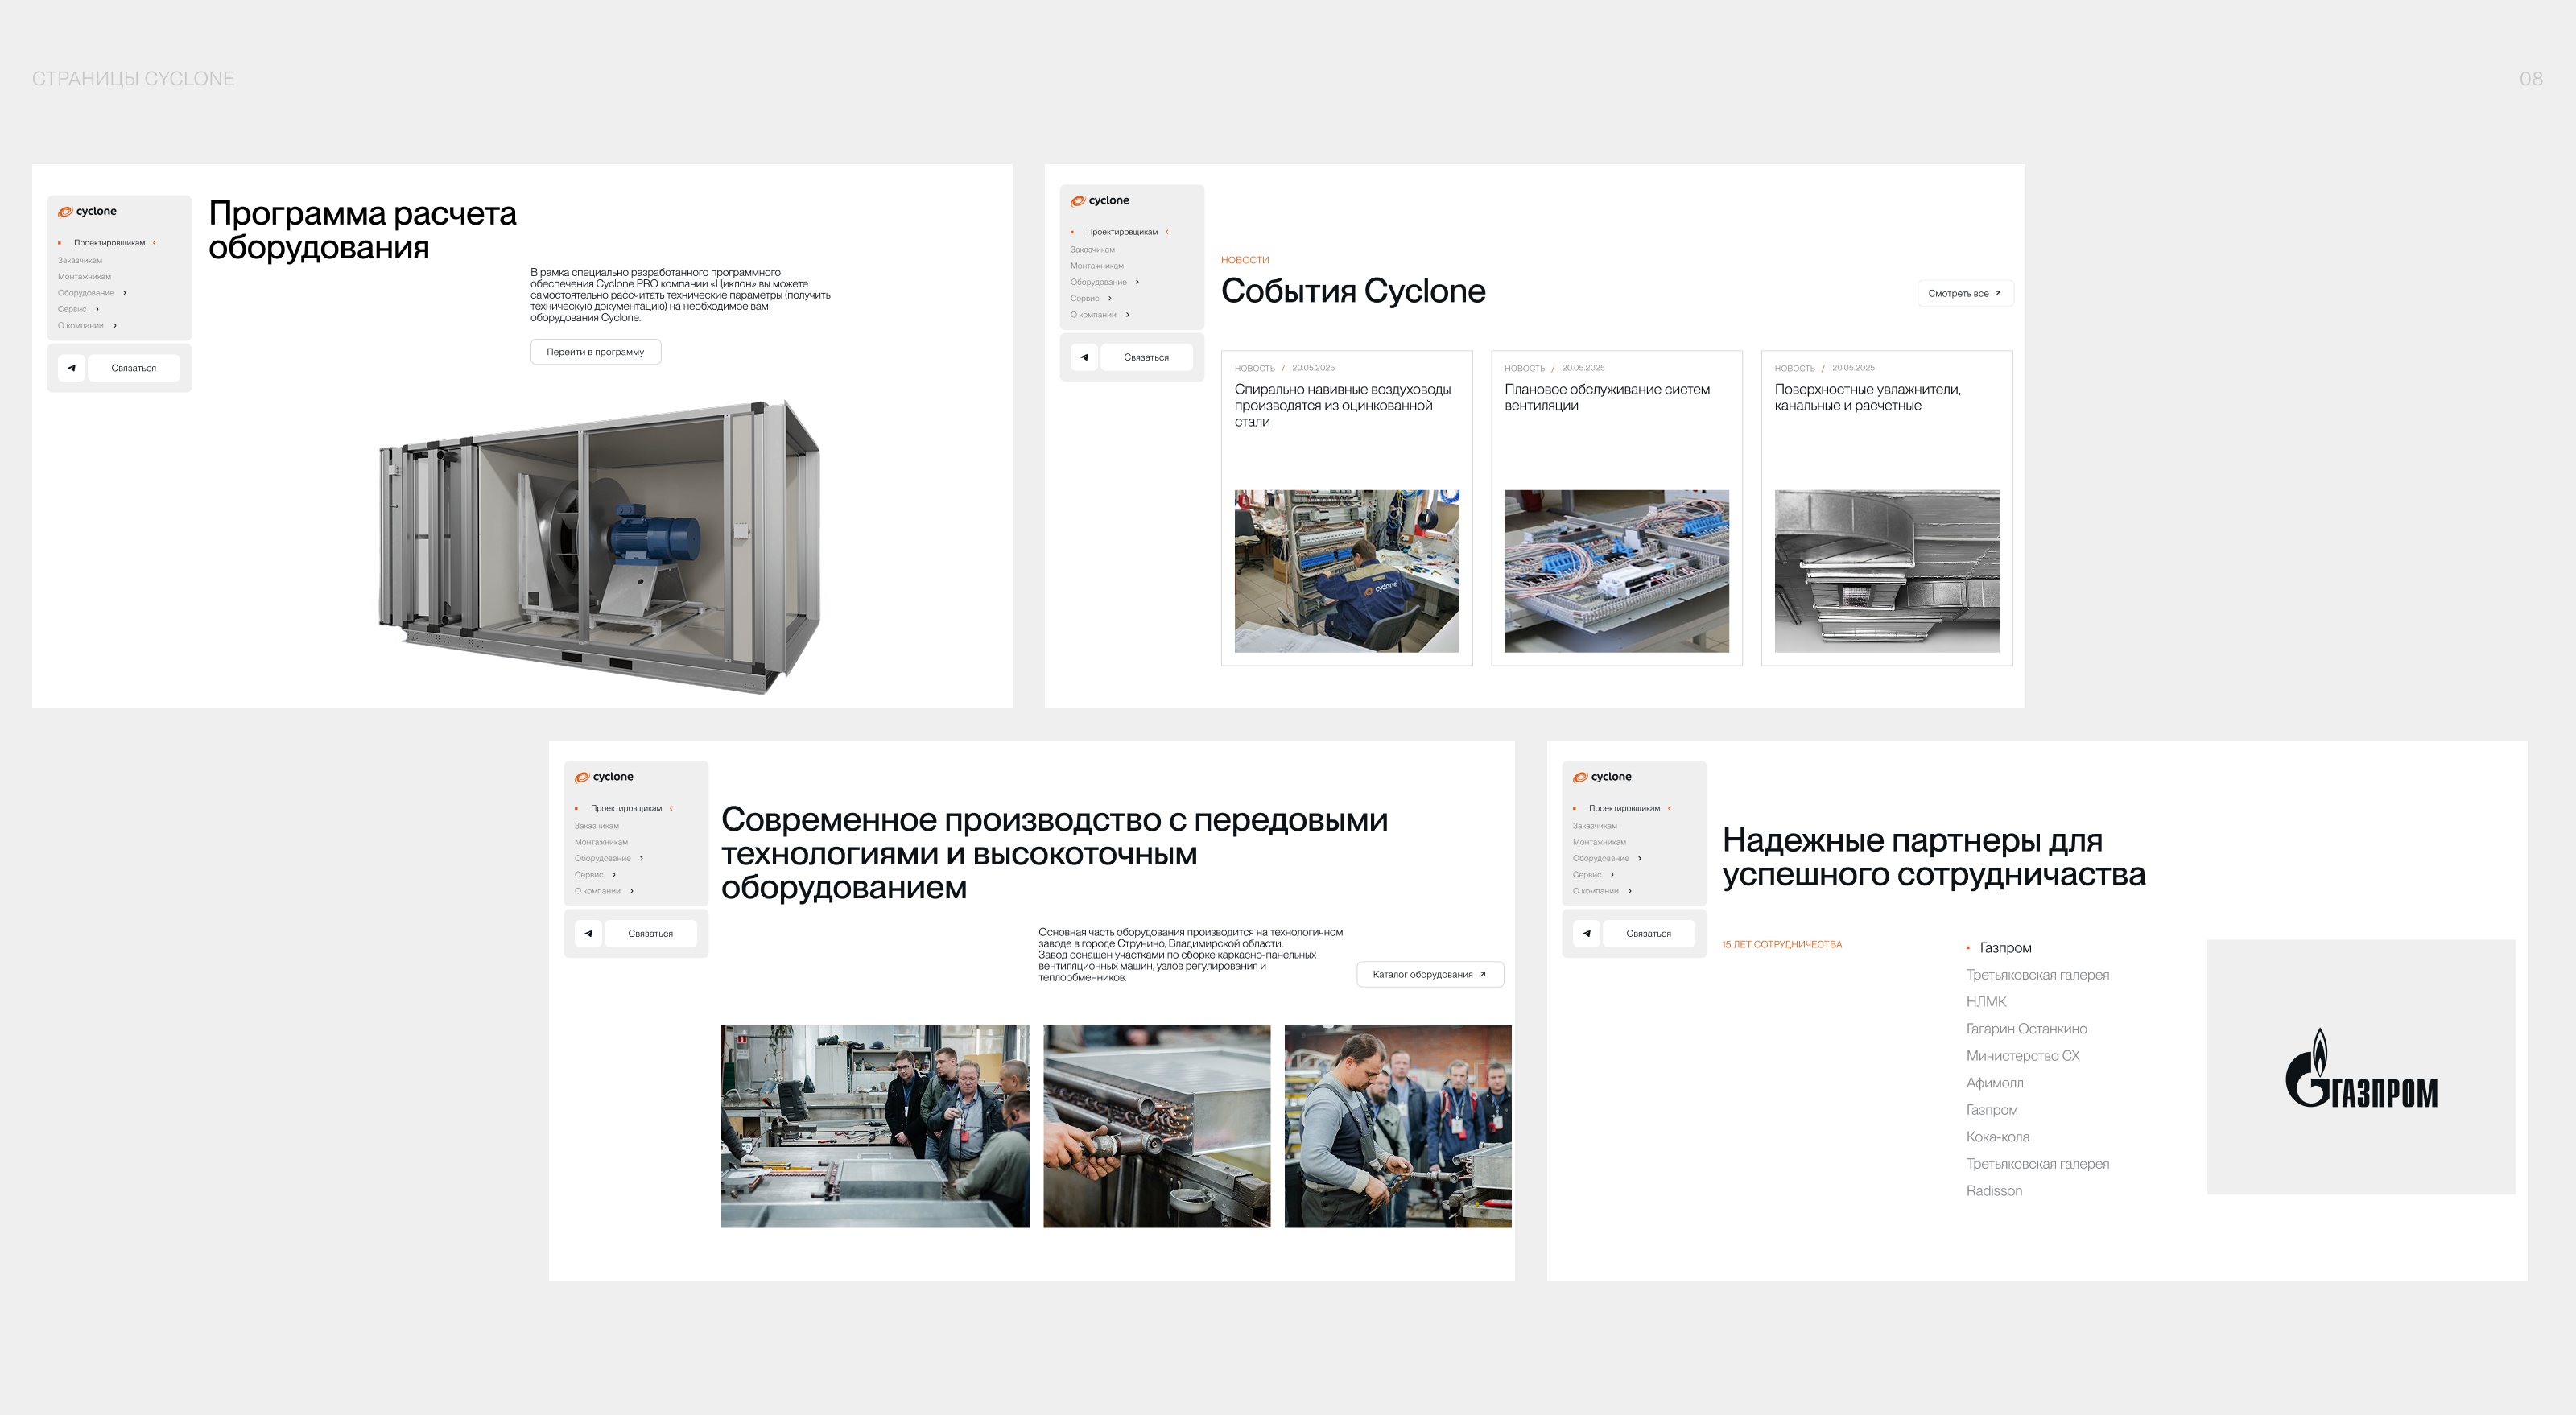Select Заказчикам in production page sidebar
The image size is (2576, 1415).
pos(596,826)
